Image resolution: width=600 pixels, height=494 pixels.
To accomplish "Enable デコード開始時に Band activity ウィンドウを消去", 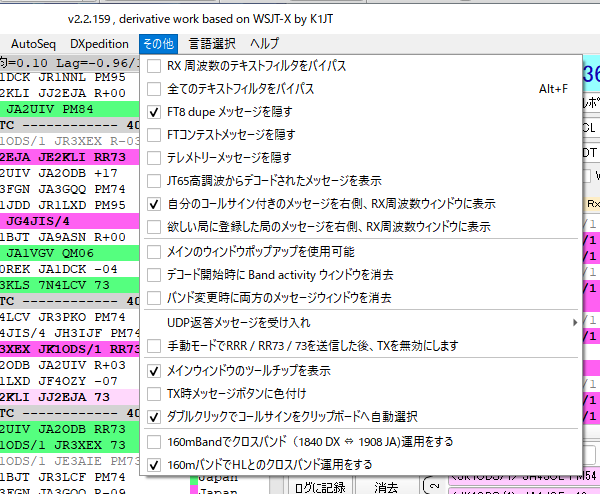I will [361, 275].
